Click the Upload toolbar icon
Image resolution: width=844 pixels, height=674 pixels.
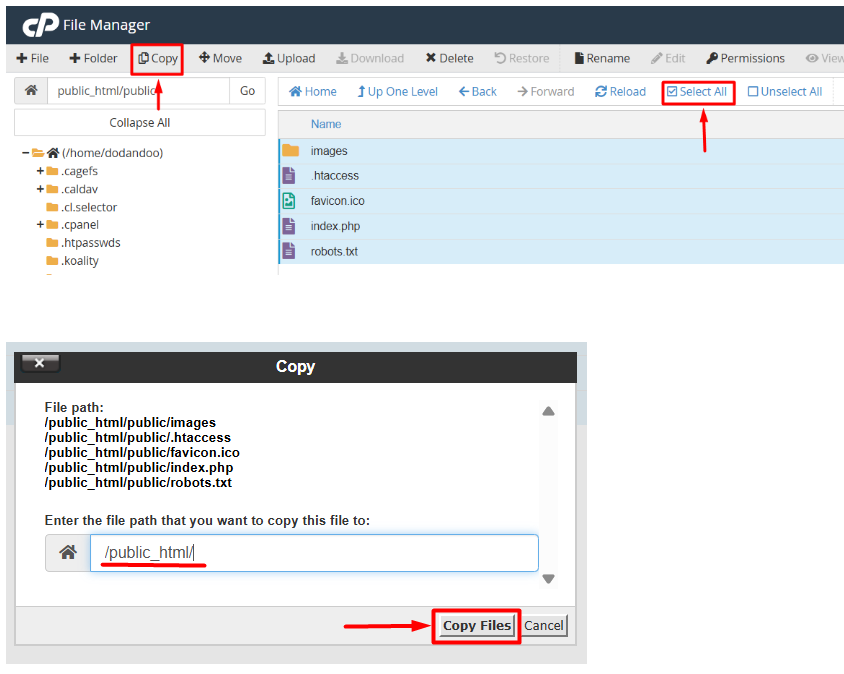(x=268, y=58)
